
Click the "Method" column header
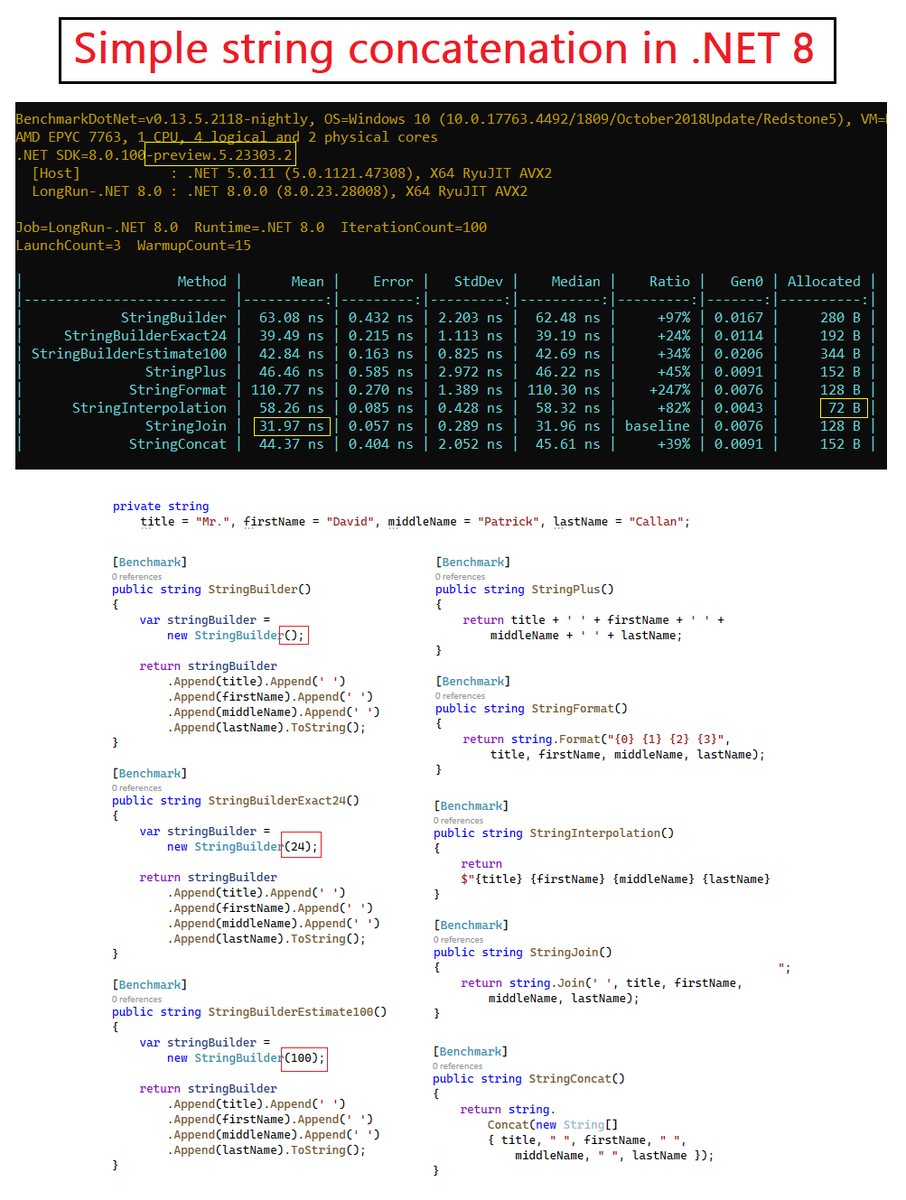(x=202, y=281)
